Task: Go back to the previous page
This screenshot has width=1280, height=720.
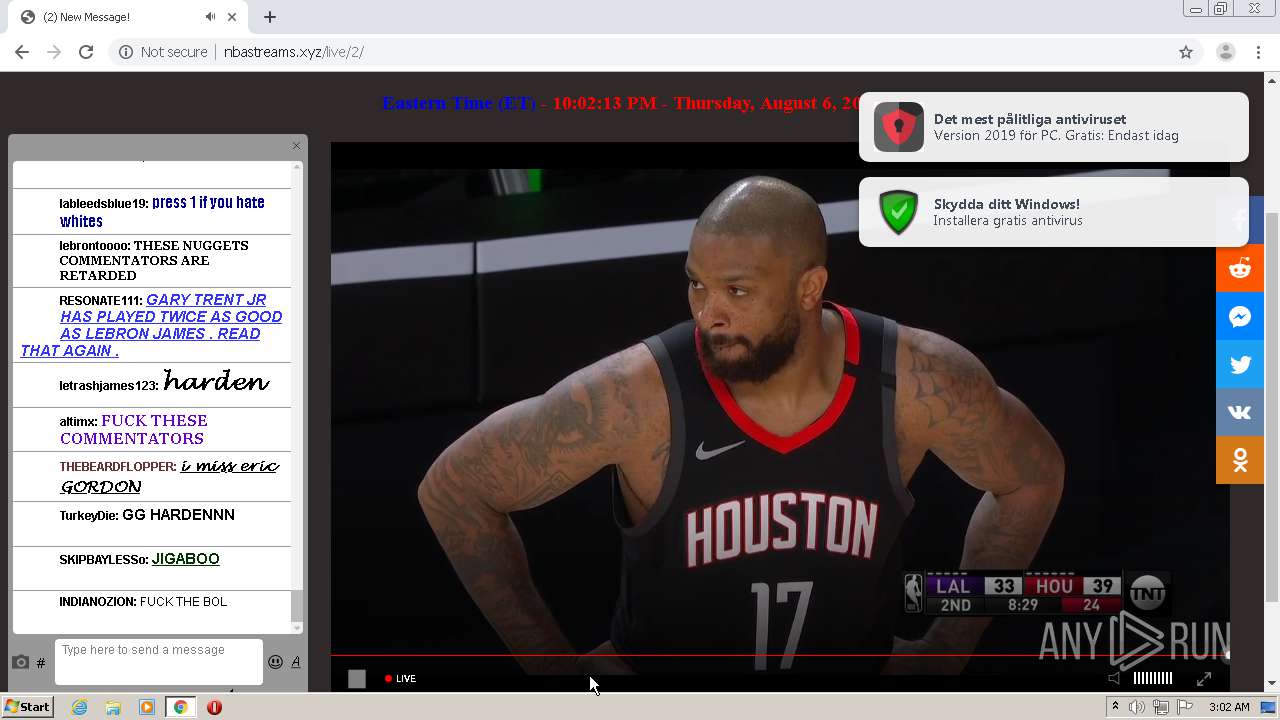Action: pyautogui.click(x=22, y=52)
